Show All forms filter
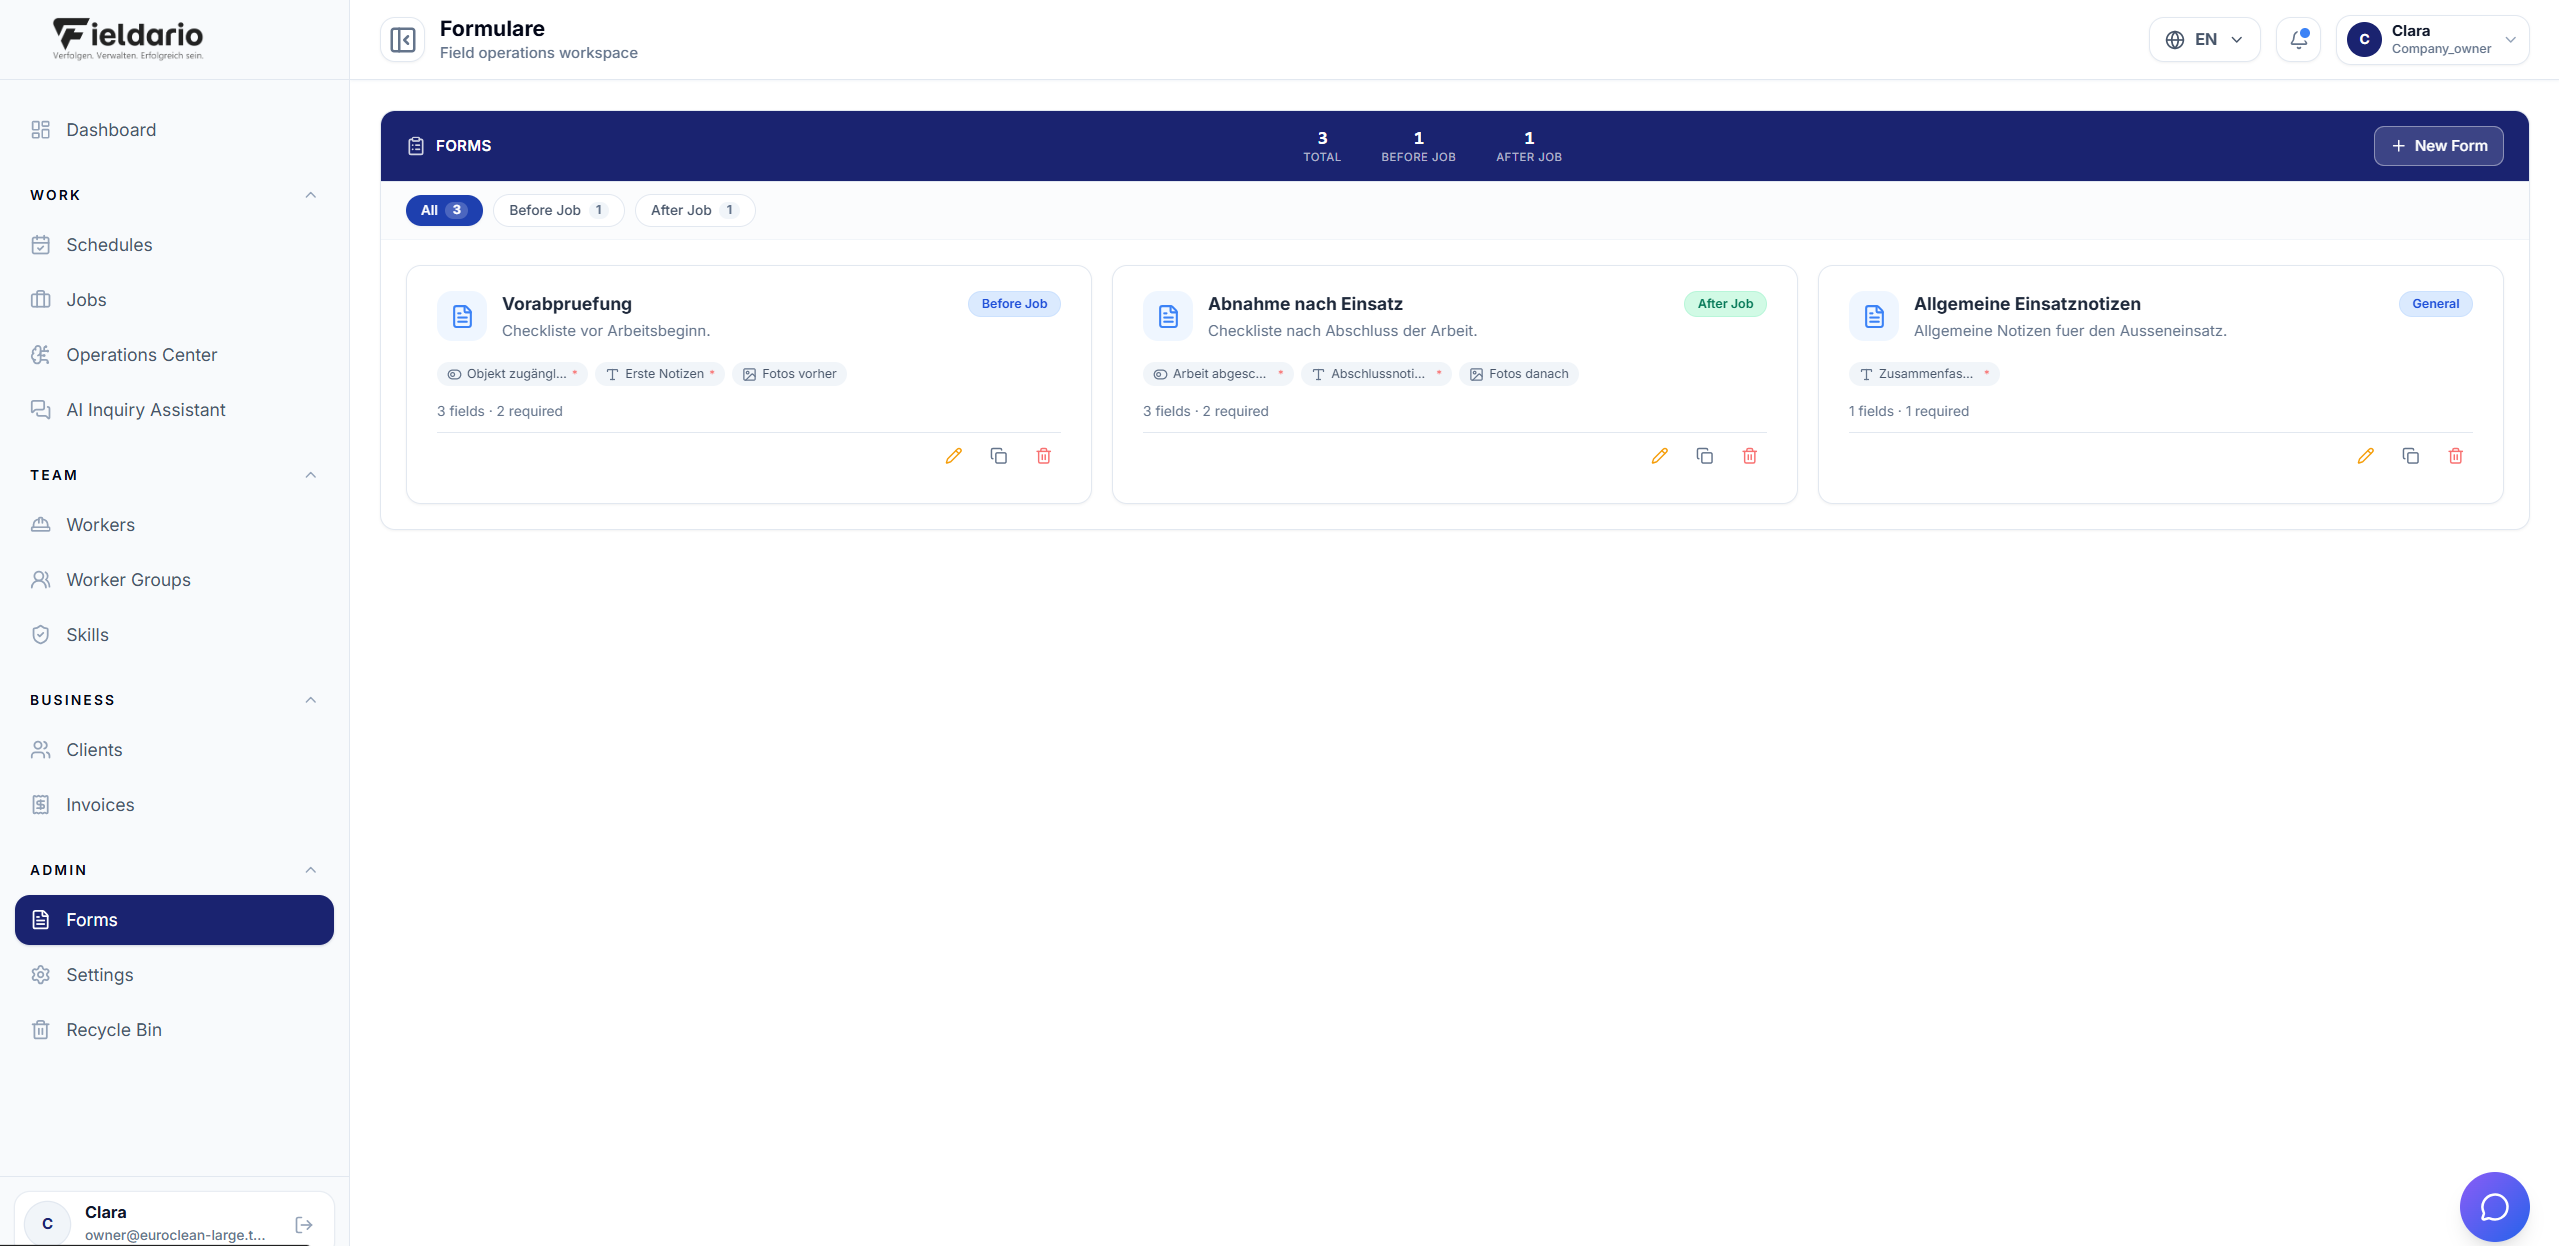 pyautogui.click(x=444, y=210)
